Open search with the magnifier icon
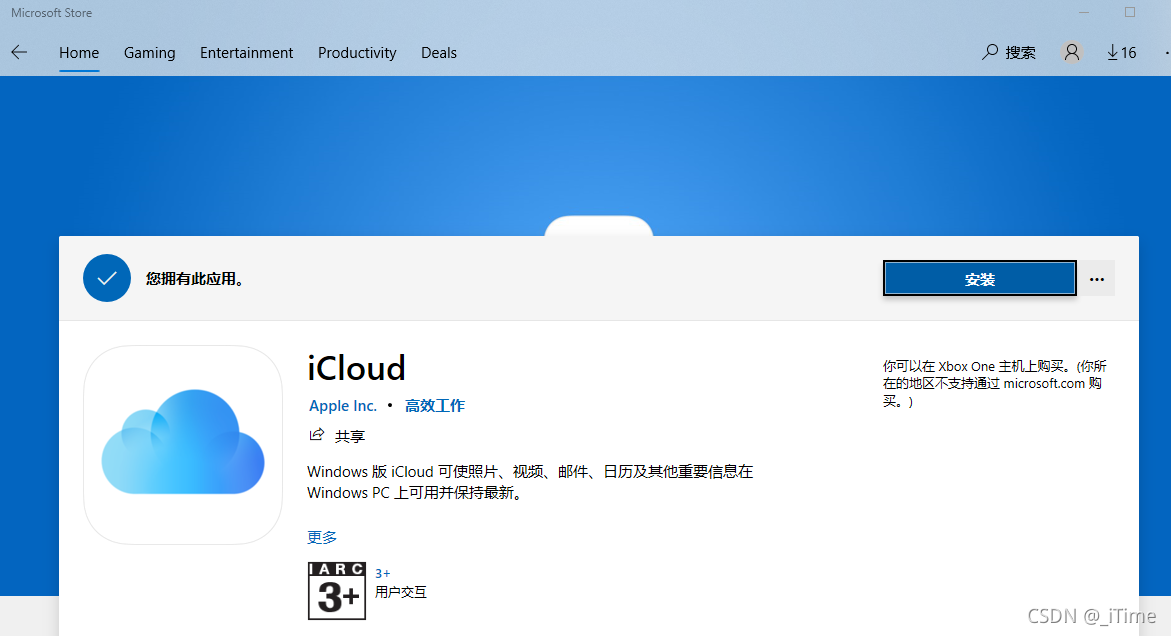 tap(990, 52)
